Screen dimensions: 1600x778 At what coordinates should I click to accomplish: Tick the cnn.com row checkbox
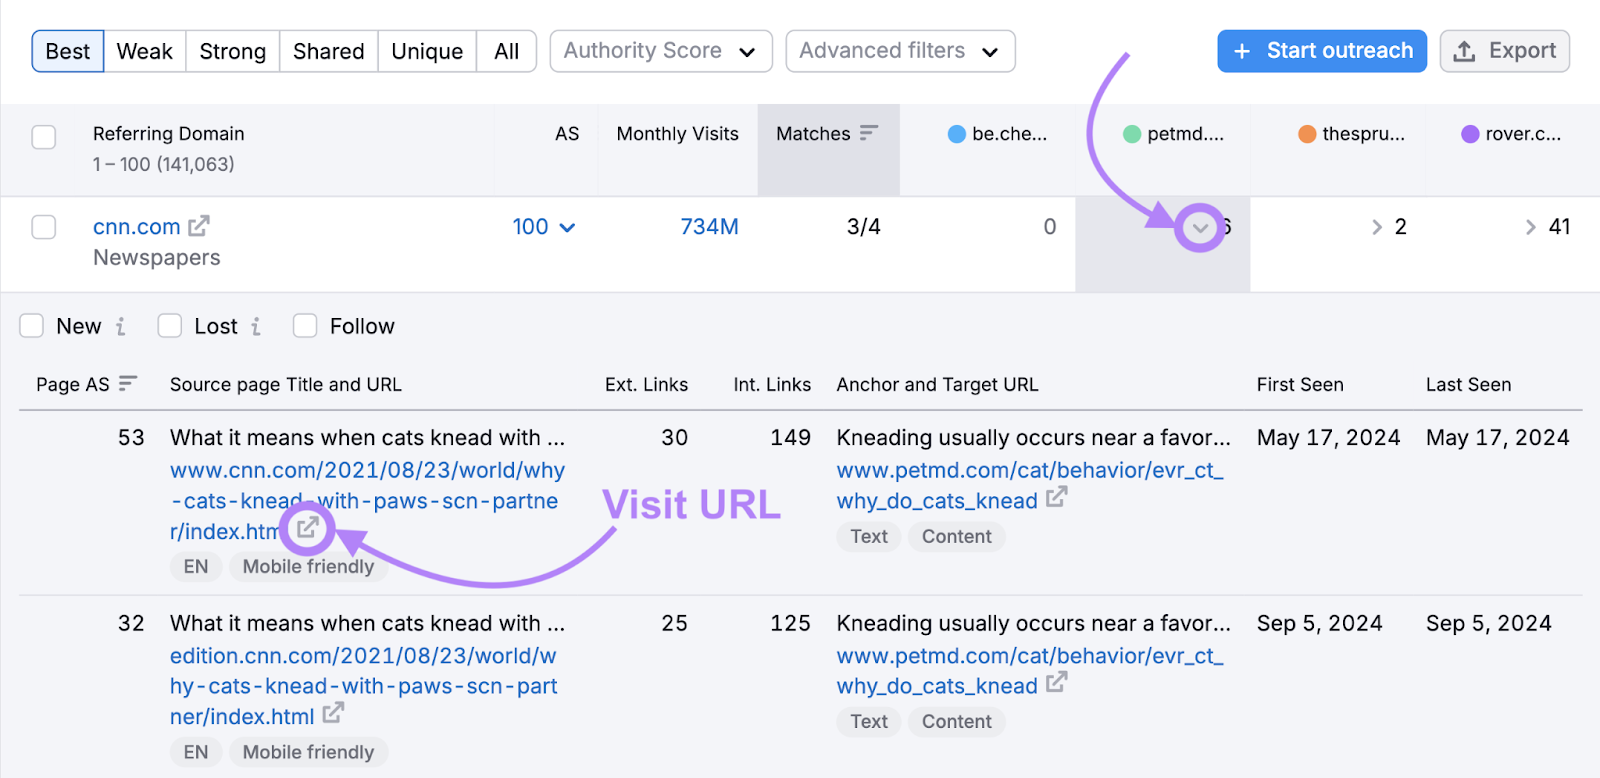pos(44,227)
